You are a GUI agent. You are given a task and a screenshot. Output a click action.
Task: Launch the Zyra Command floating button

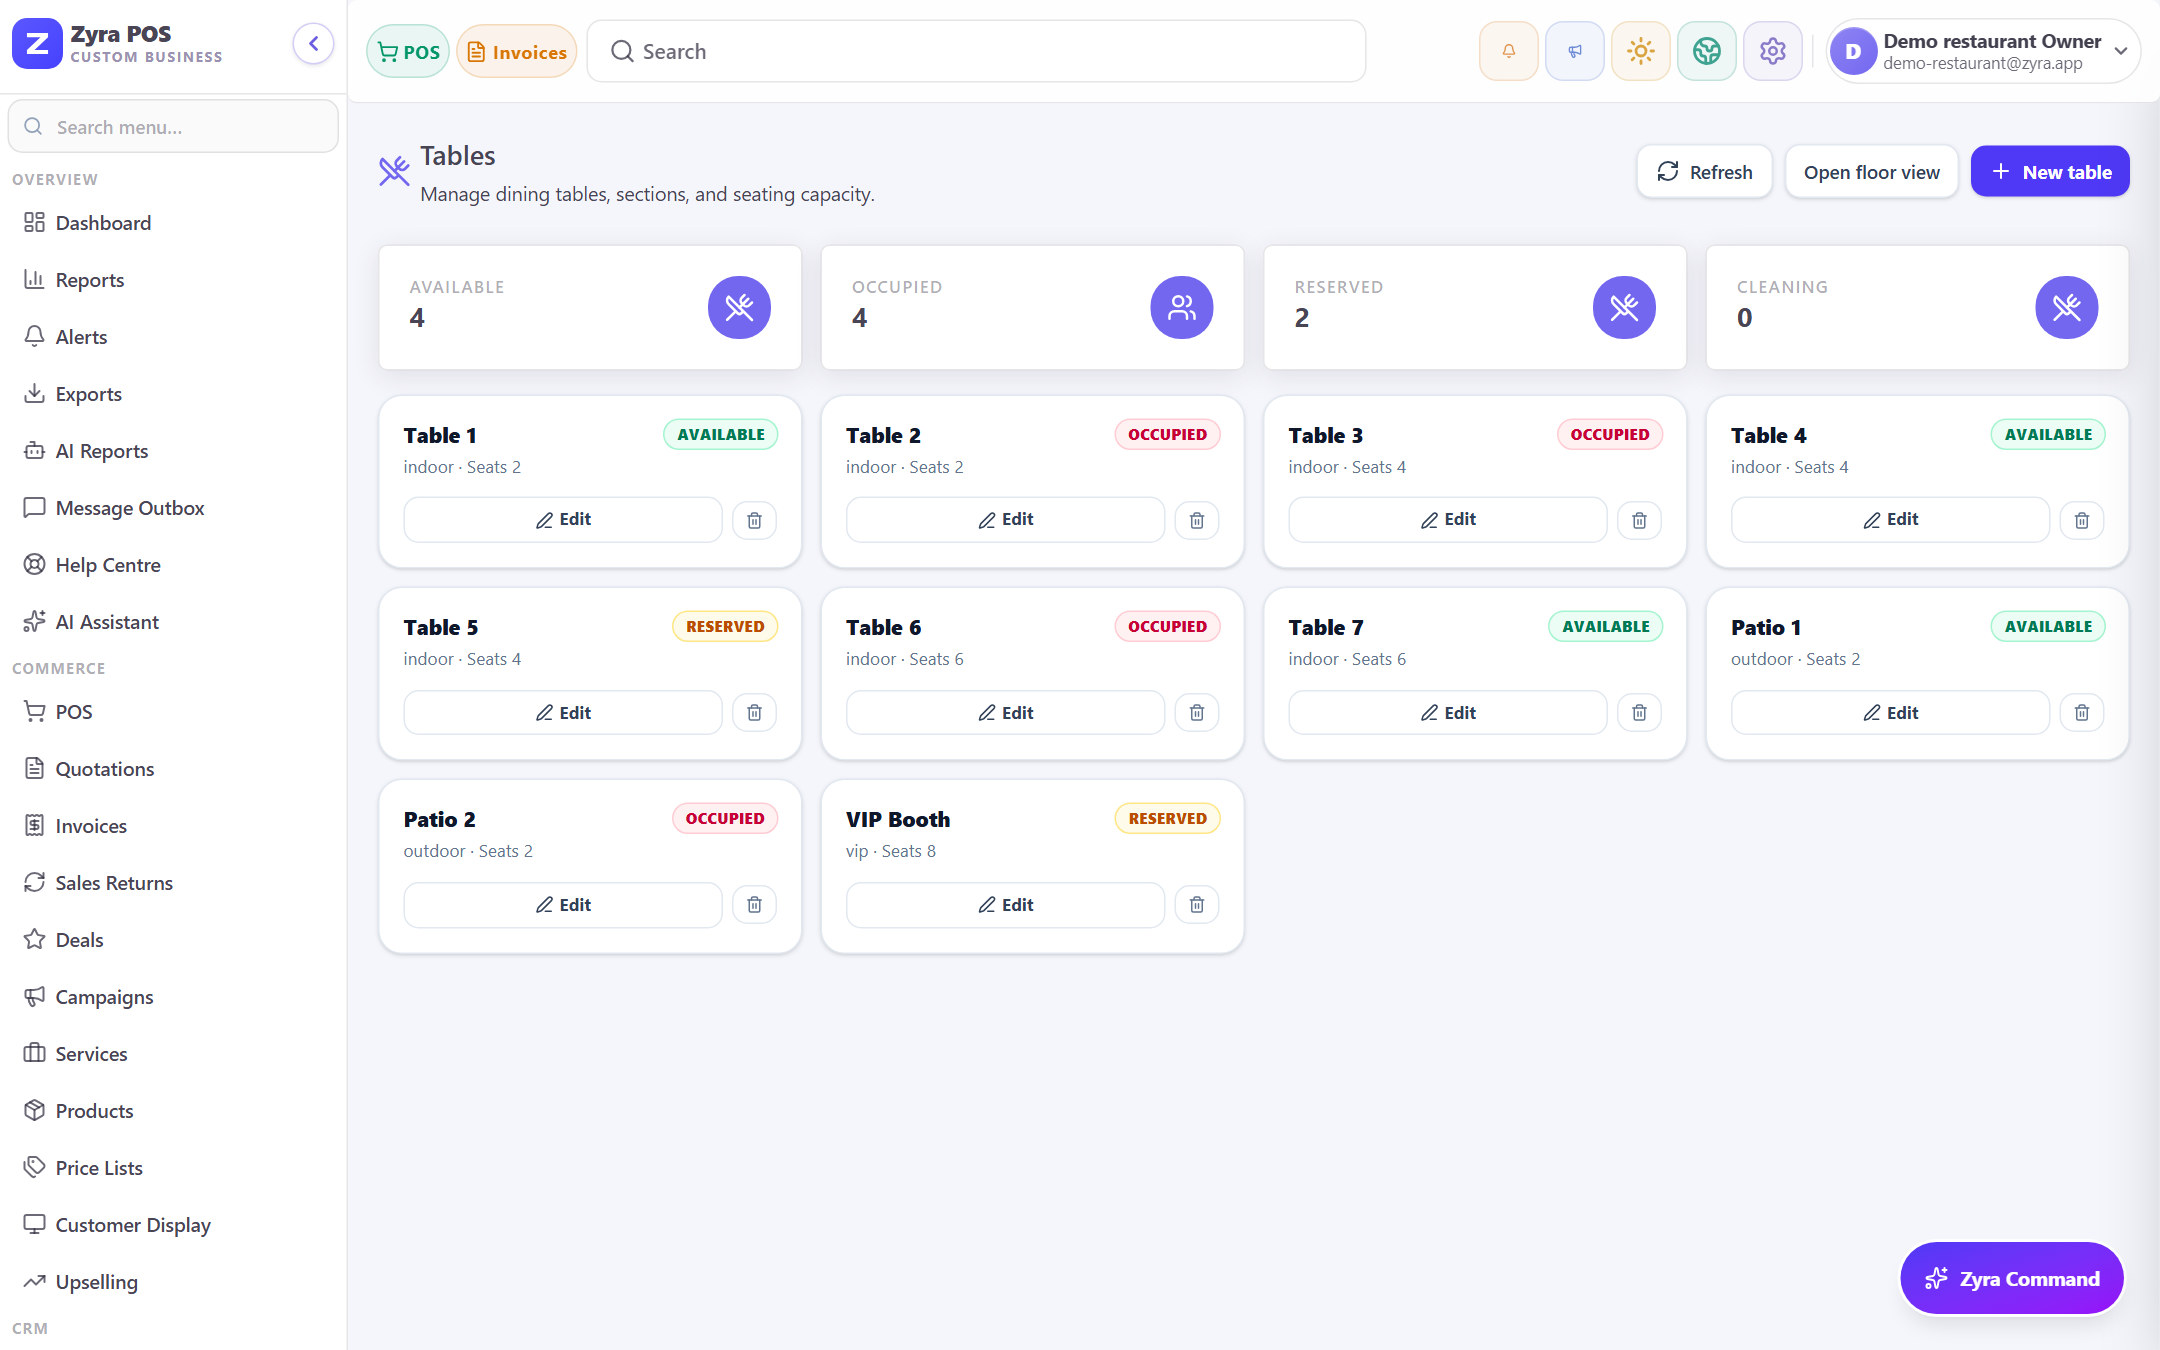pyautogui.click(x=2012, y=1279)
